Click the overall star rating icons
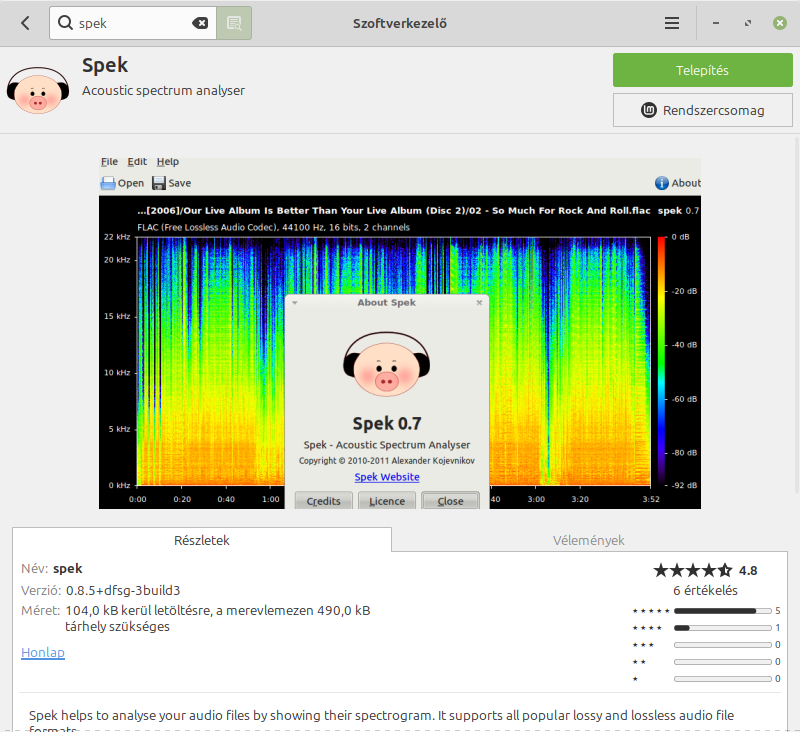The height and width of the screenshot is (732, 800). (x=692, y=570)
